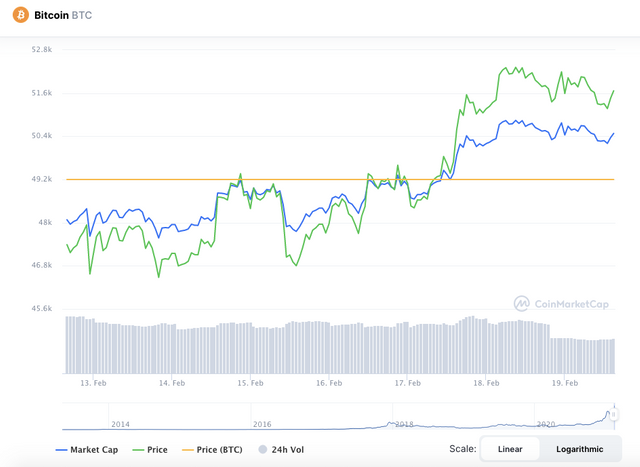Toggle the Market Cap legend series
This screenshot has width=640, height=467.
pyautogui.click(x=87, y=449)
